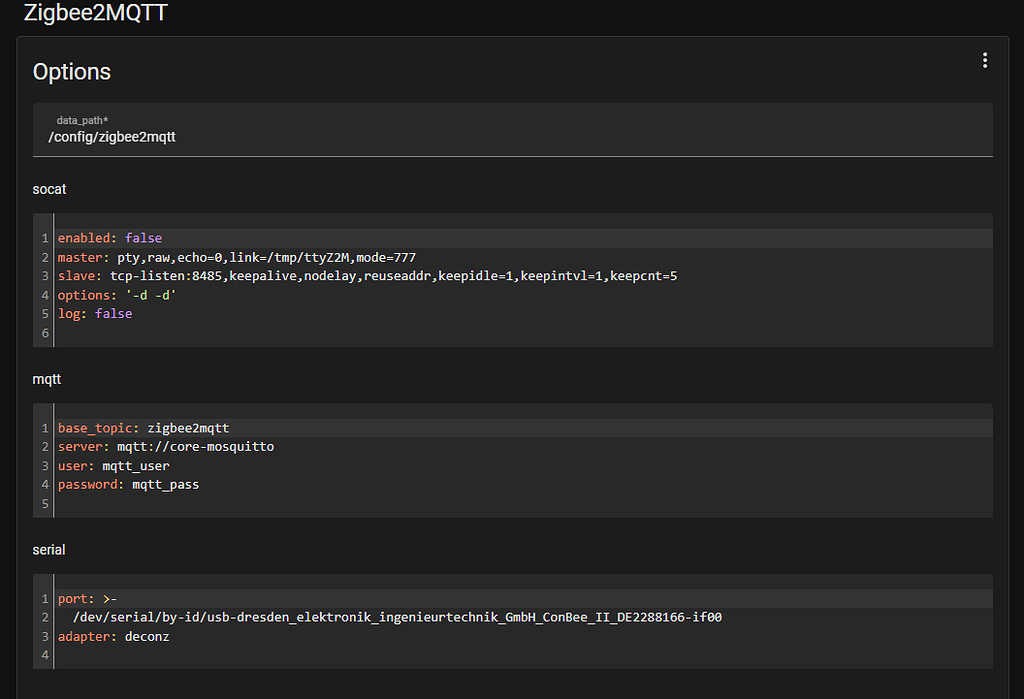Place cursor on socat 'enabled: false' line

pyautogui.click(x=110, y=238)
